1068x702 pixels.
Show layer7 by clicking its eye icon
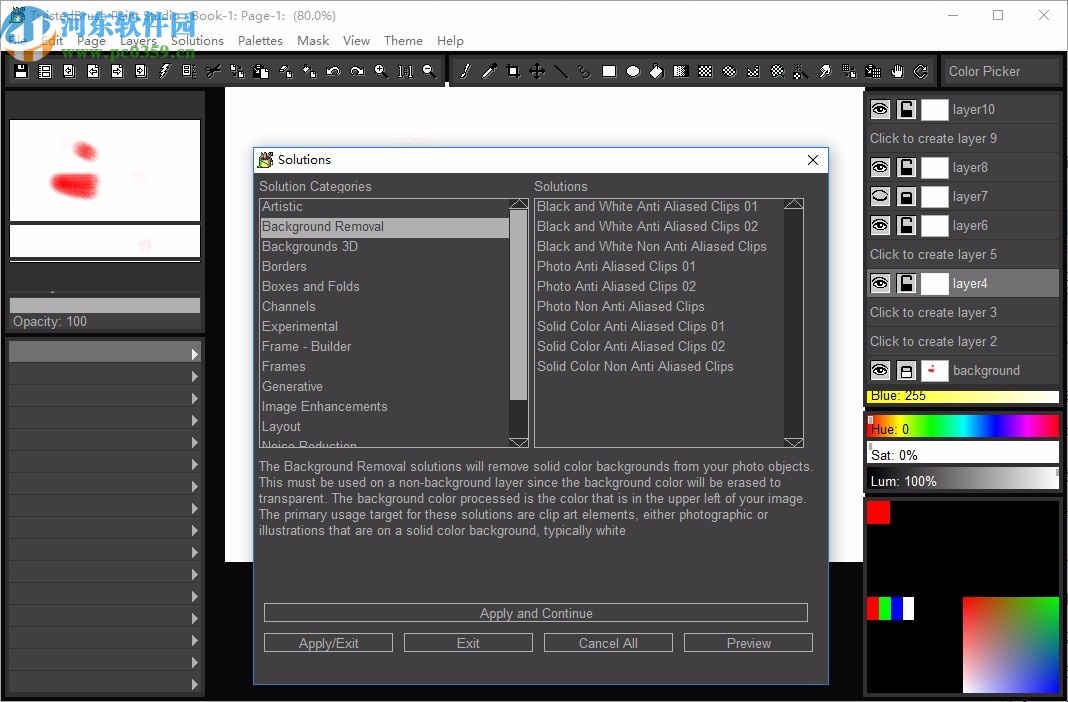coord(880,197)
